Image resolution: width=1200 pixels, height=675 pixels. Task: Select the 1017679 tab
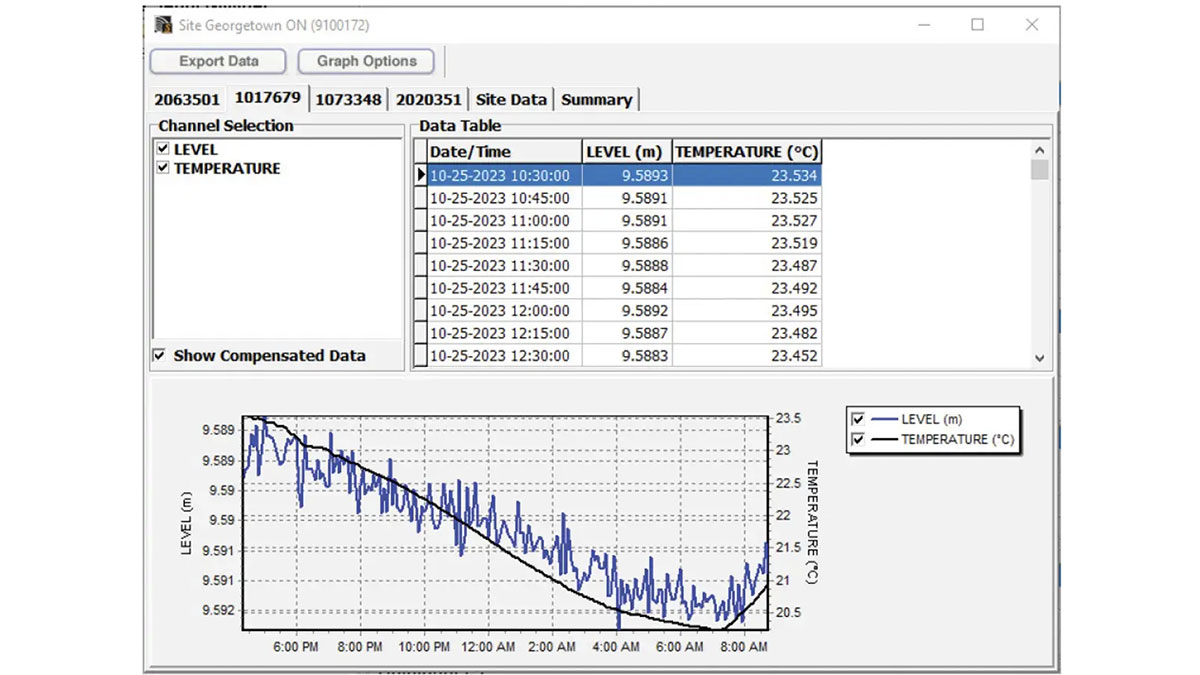click(267, 98)
